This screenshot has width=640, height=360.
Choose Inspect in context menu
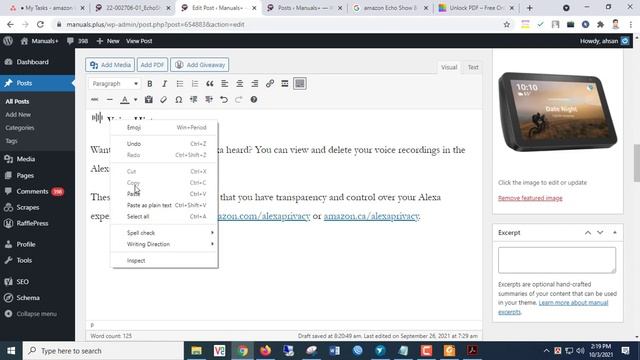tap(164, 260)
